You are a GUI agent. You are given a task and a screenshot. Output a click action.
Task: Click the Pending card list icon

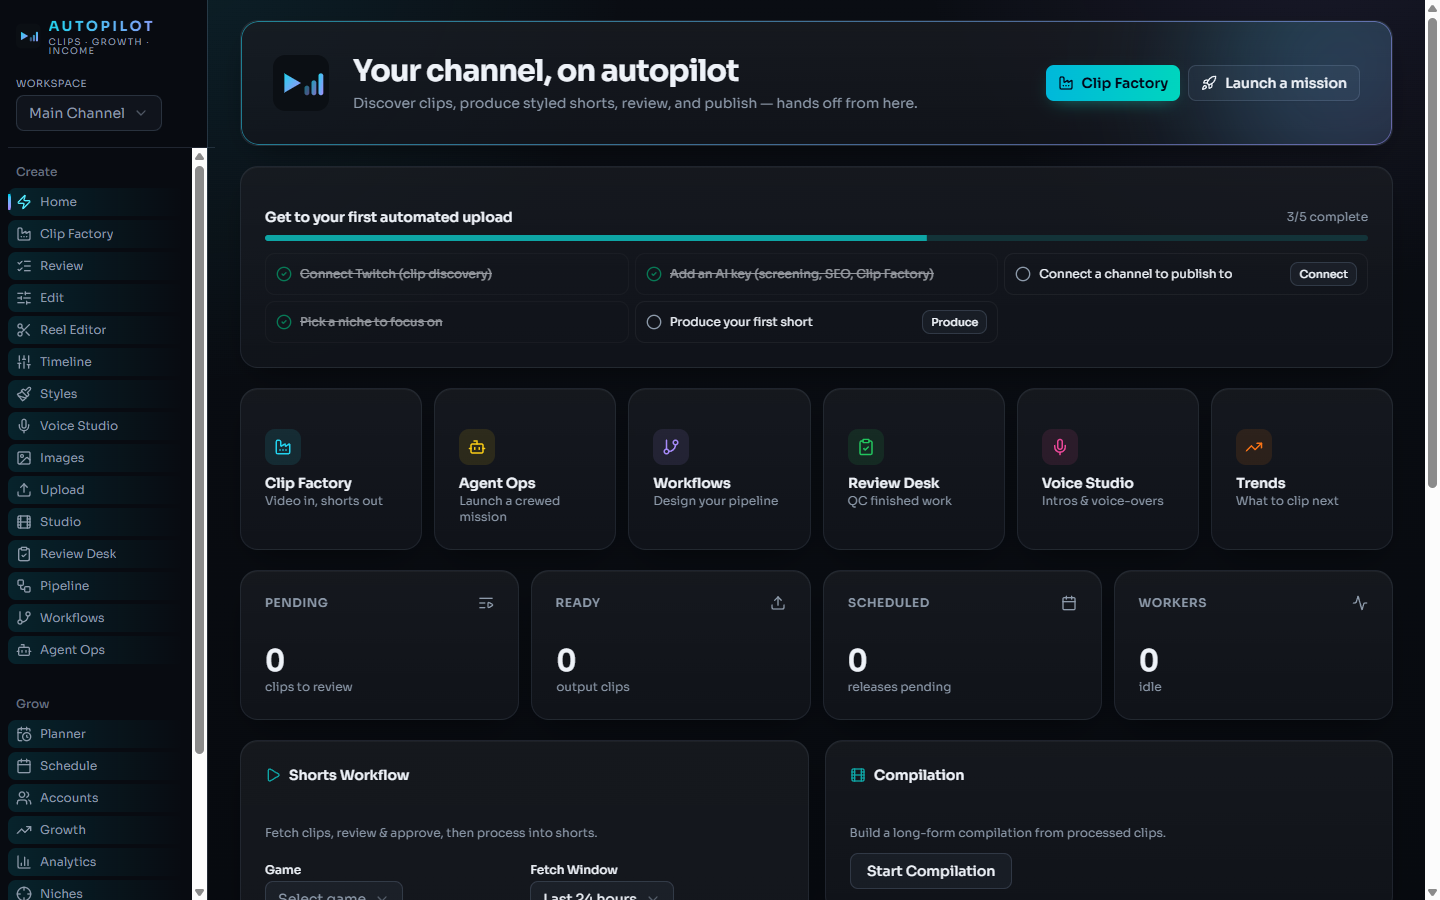[486, 603]
